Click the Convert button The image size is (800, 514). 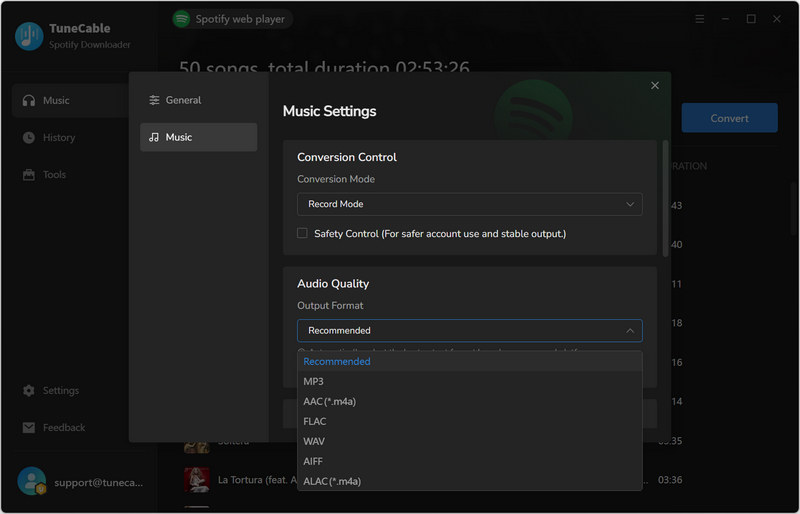click(x=730, y=118)
